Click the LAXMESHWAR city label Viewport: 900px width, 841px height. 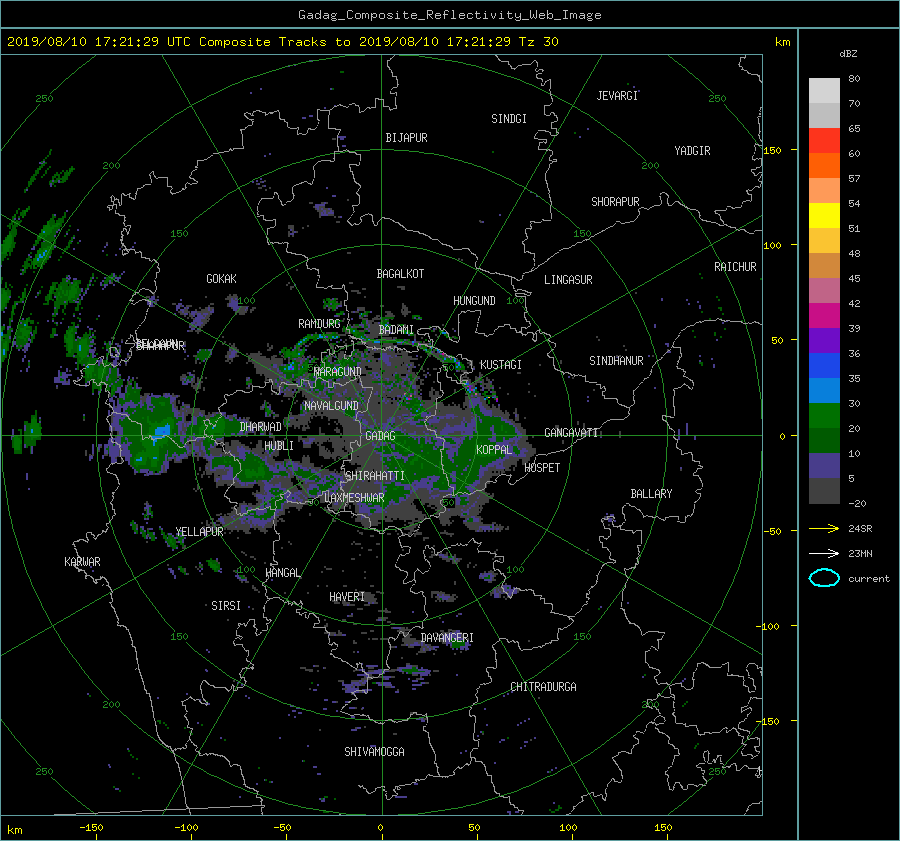[x=354, y=498]
